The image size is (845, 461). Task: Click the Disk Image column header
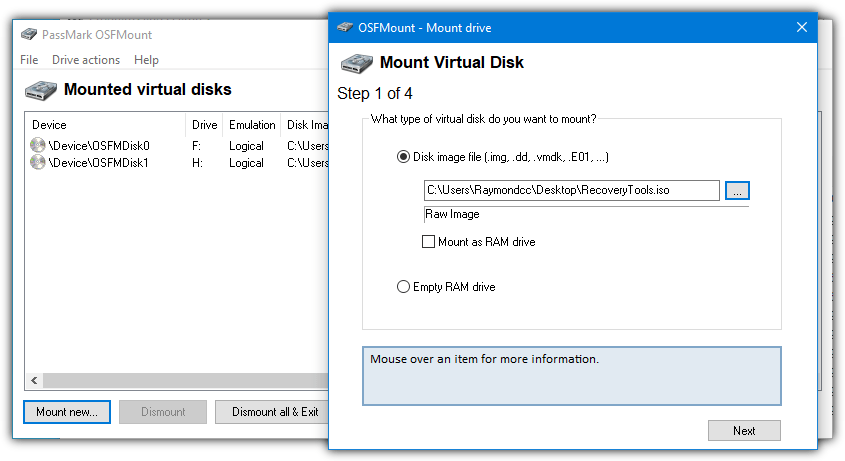[305, 125]
